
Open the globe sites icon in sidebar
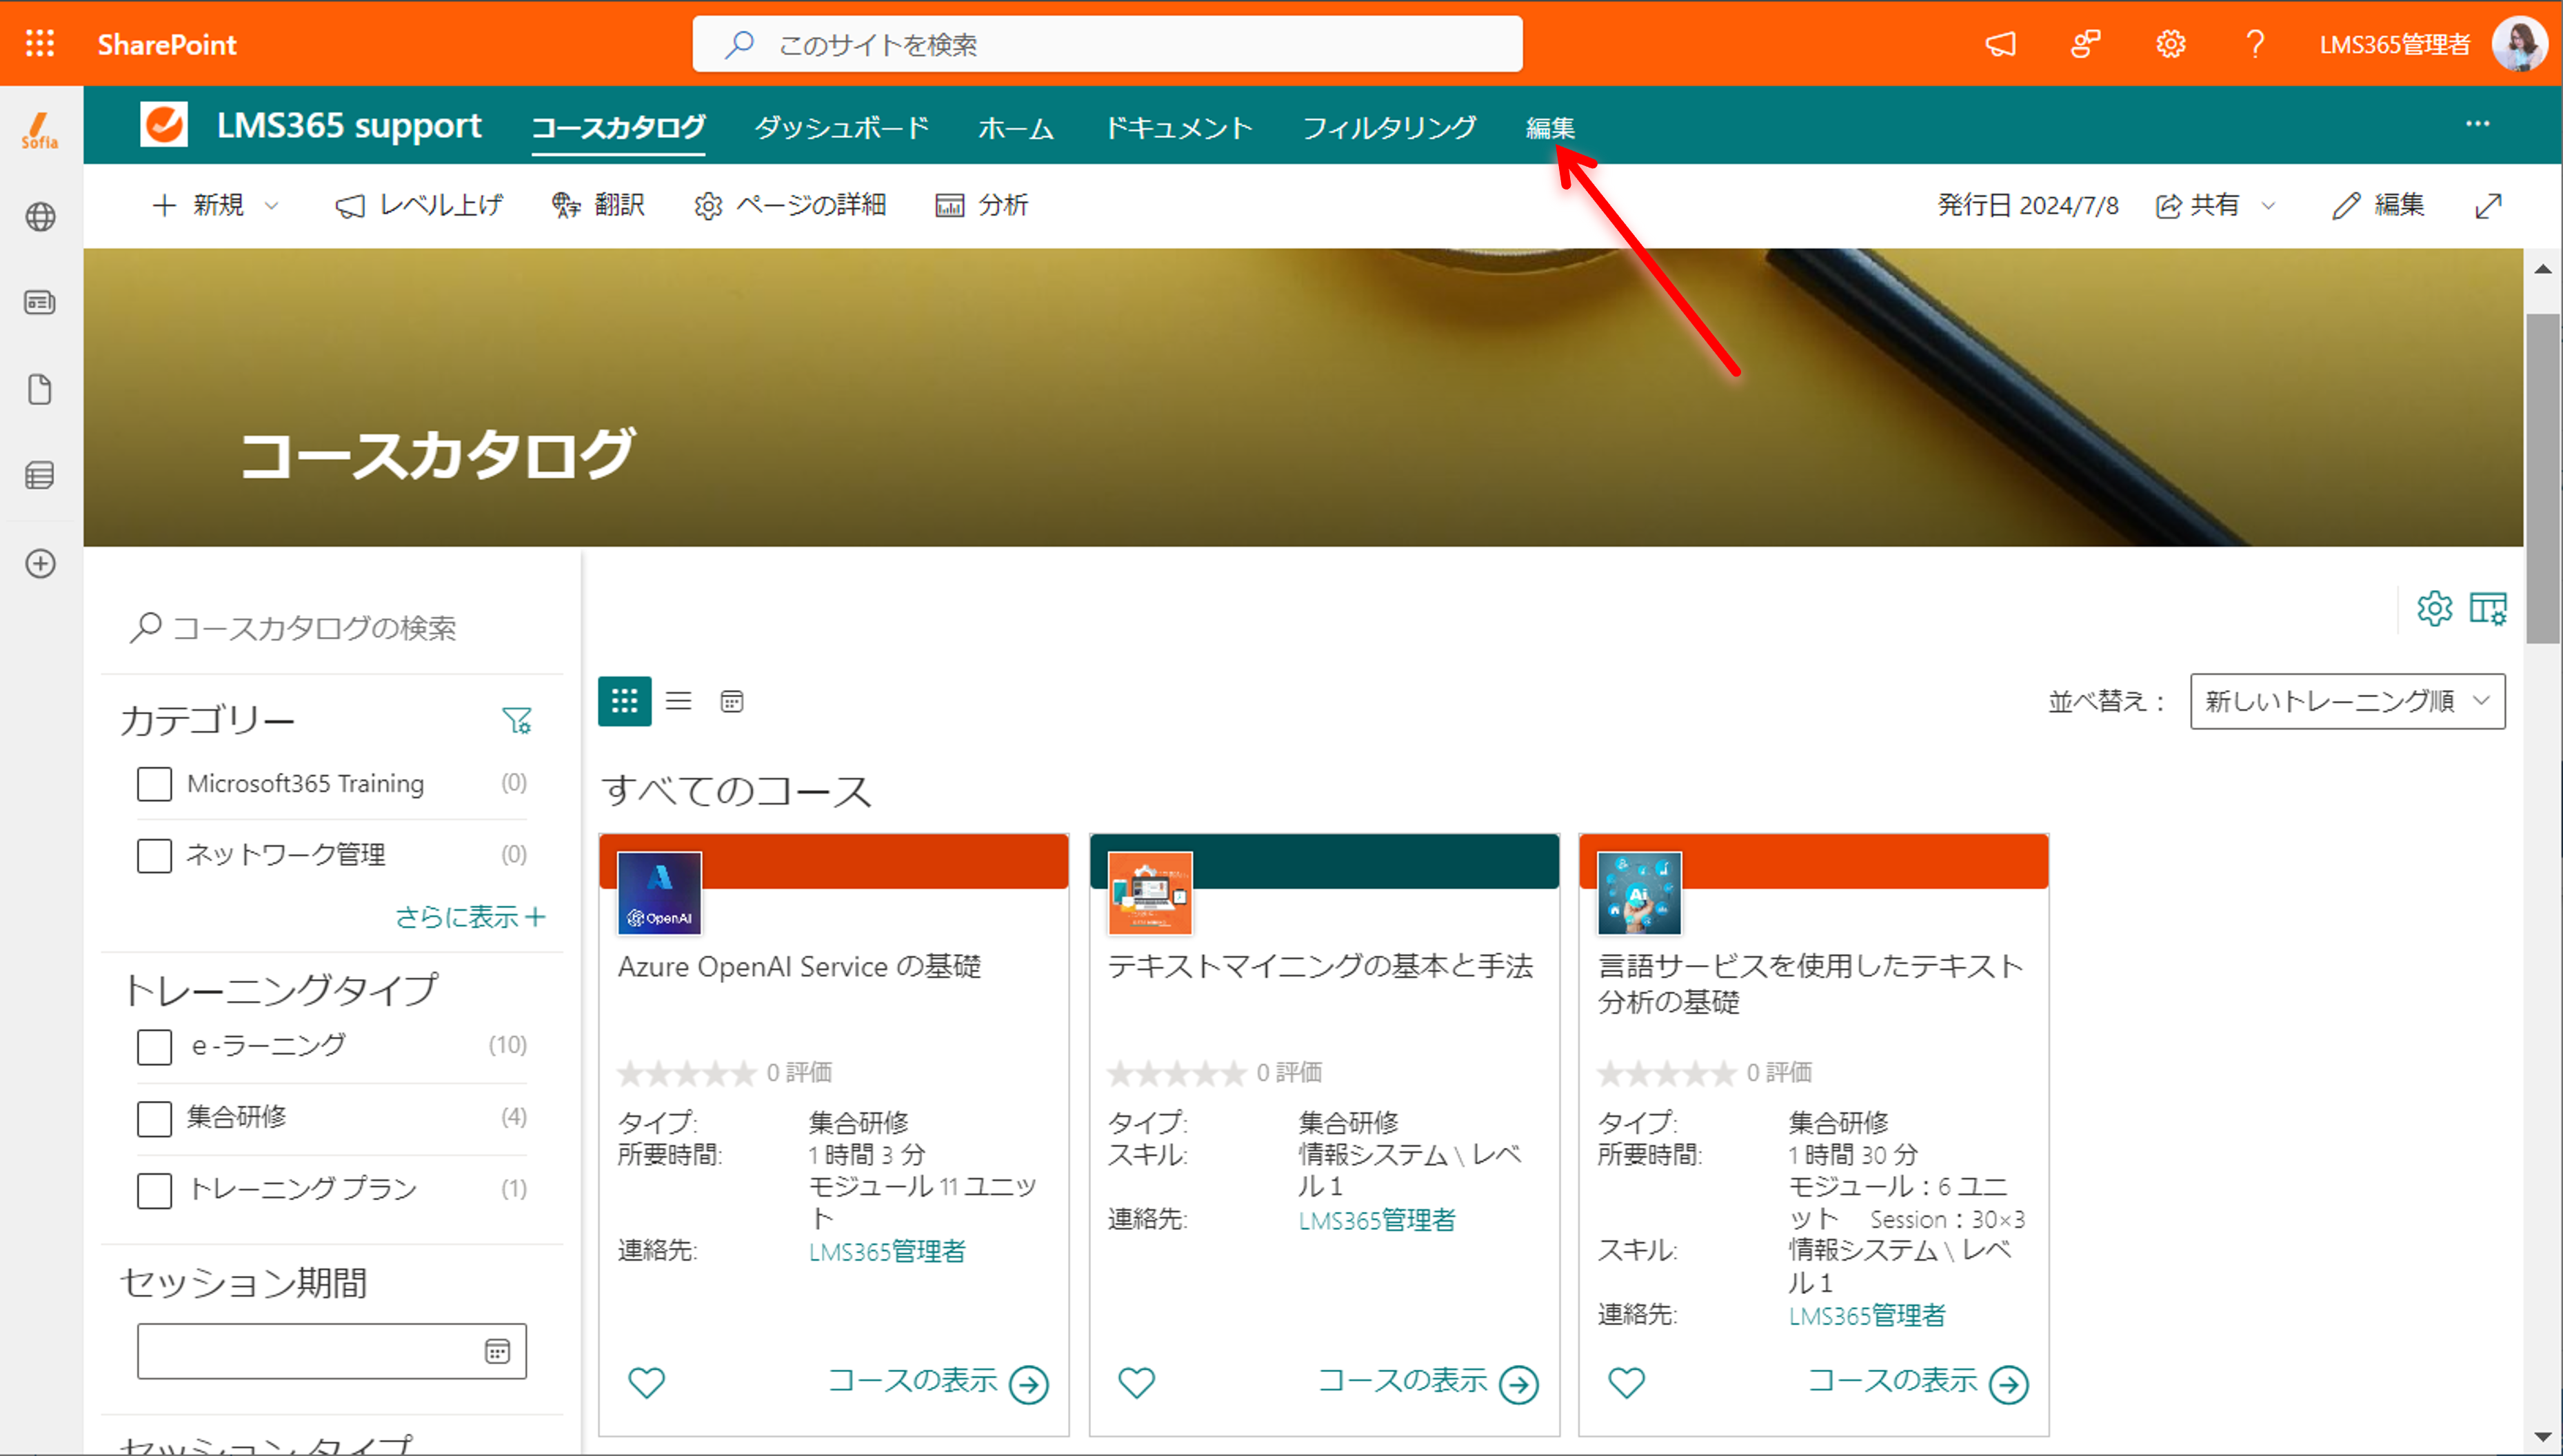(x=40, y=217)
